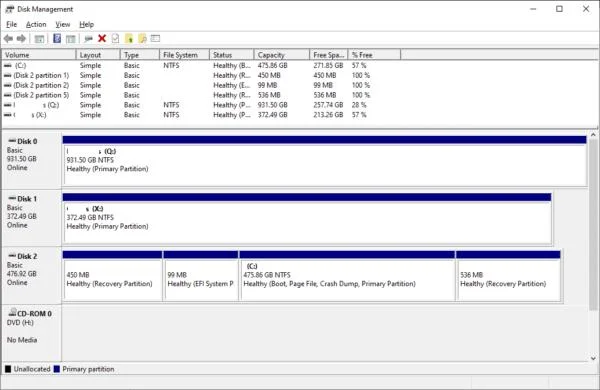Sort by the Type column header
The height and width of the screenshot is (390, 600).
(x=140, y=55)
